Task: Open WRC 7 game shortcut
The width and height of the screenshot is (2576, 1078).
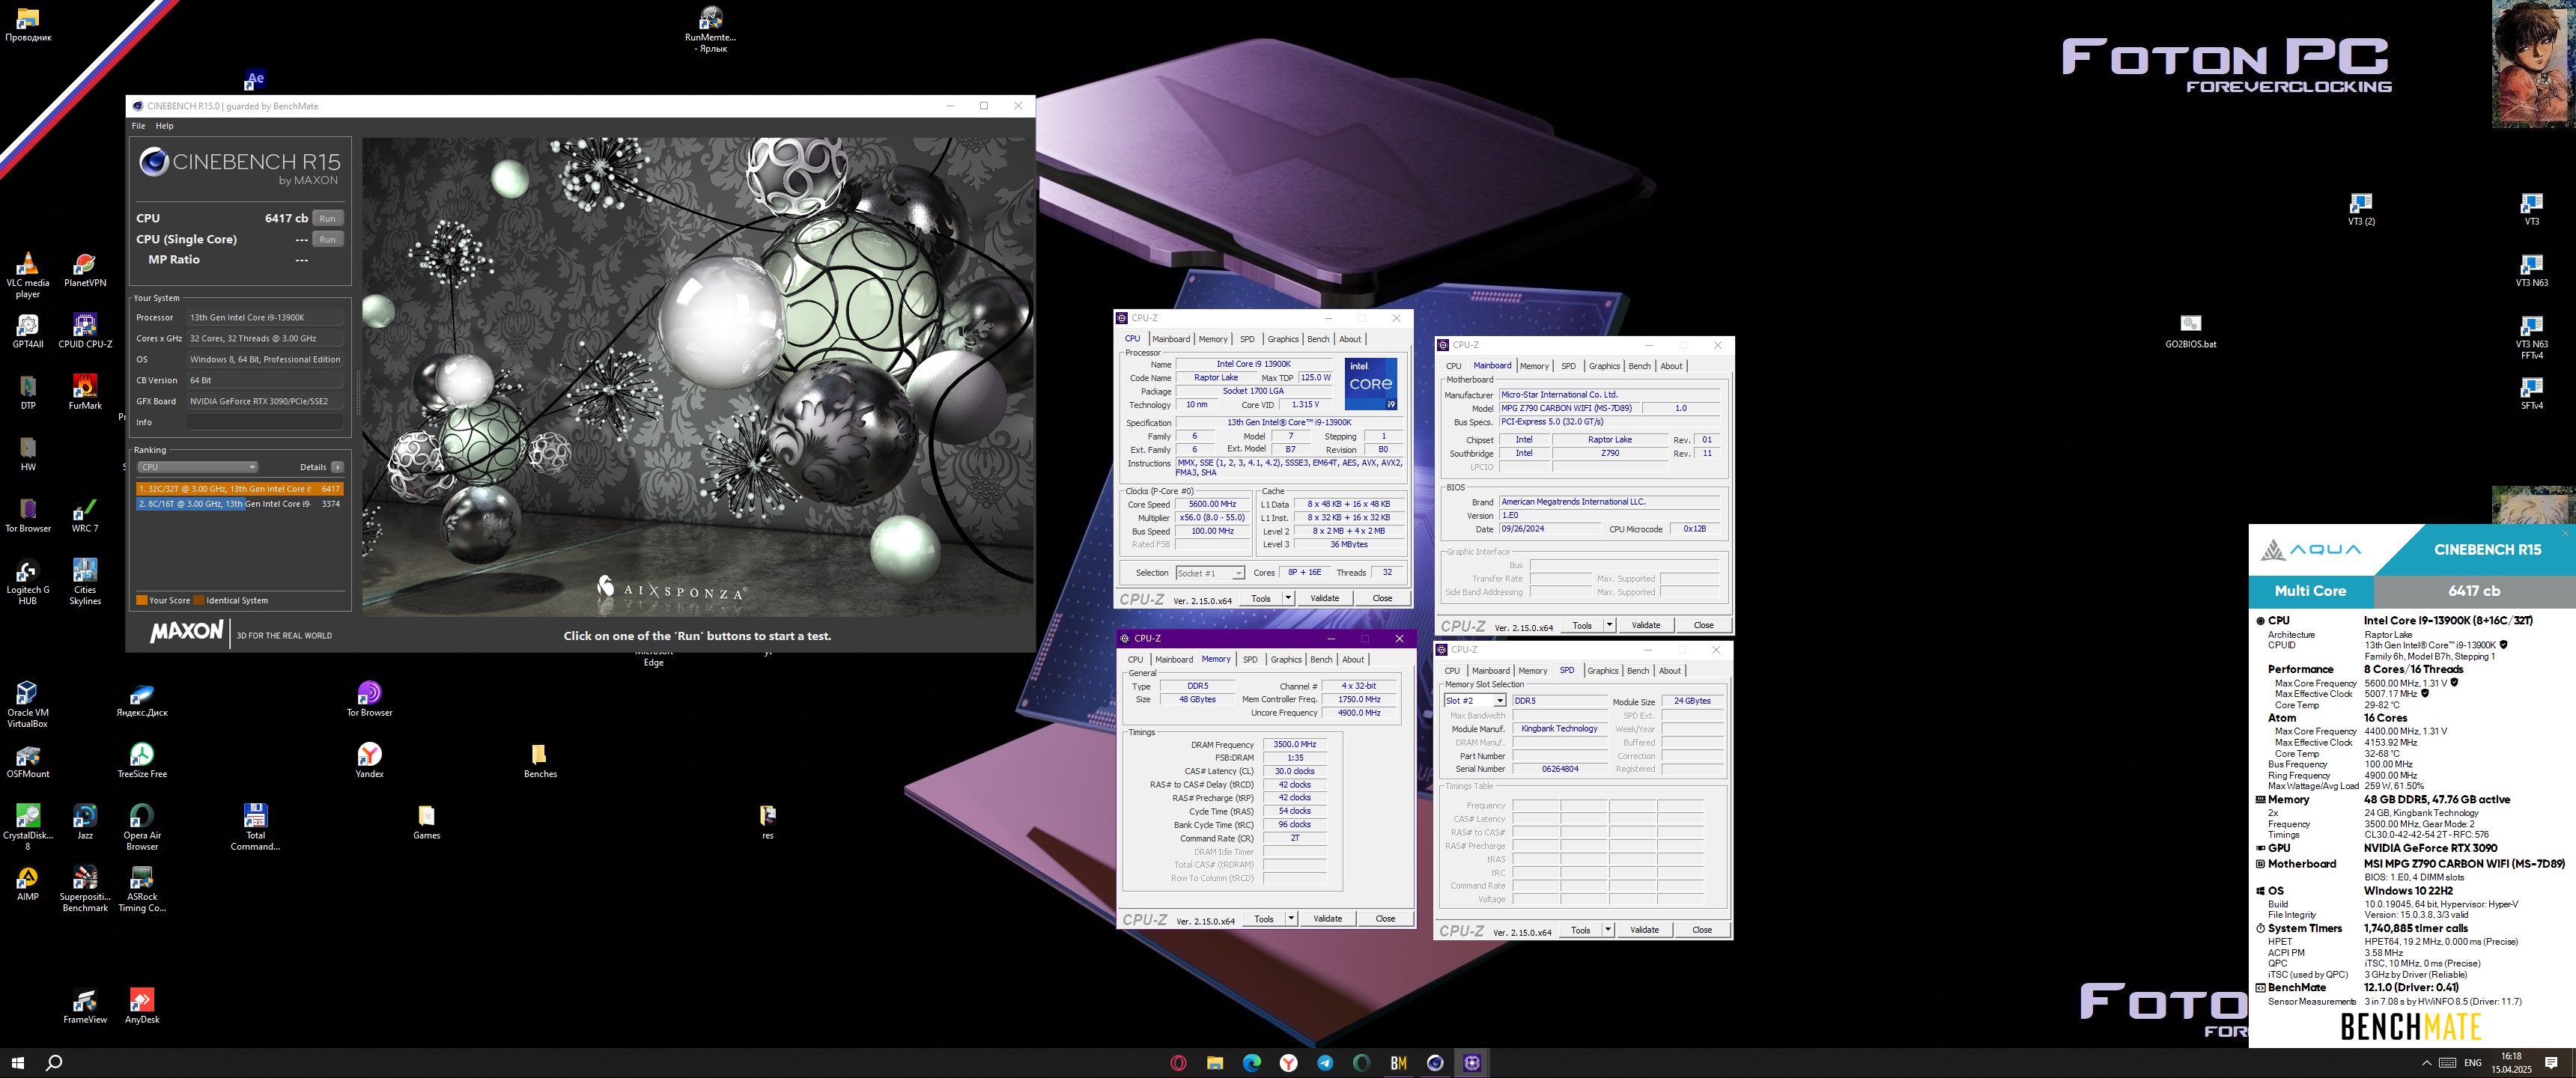Action: 85,515
